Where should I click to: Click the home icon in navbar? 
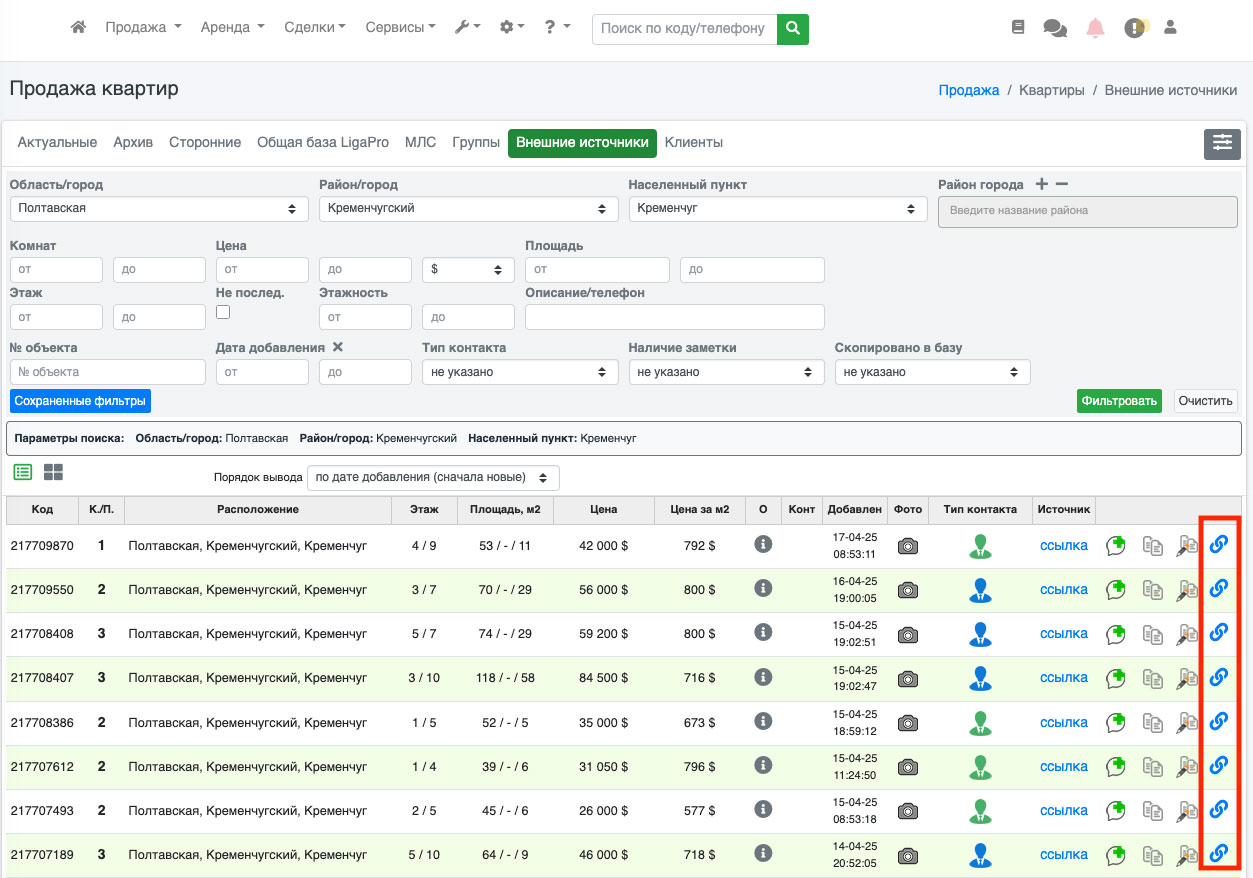[78, 28]
